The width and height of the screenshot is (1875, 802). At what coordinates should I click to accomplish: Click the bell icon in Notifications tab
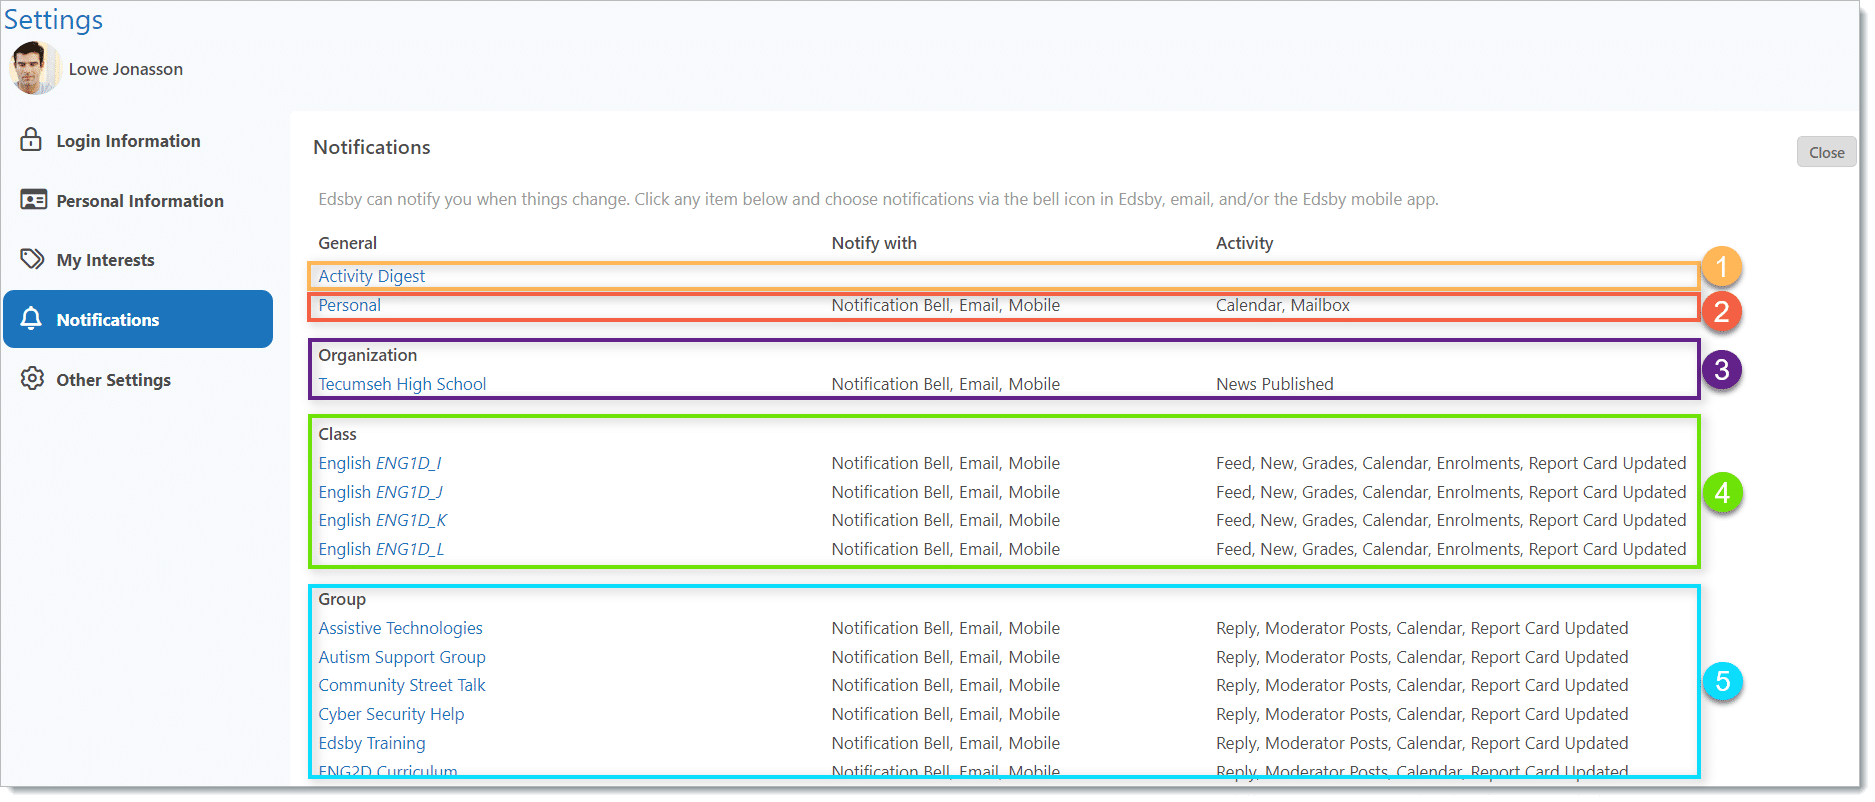(31, 319)
